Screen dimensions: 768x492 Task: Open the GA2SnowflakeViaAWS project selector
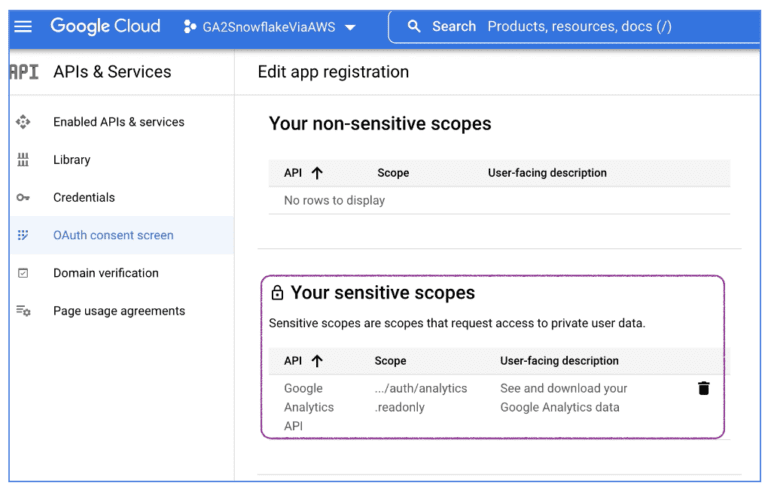tap(269, 27)
